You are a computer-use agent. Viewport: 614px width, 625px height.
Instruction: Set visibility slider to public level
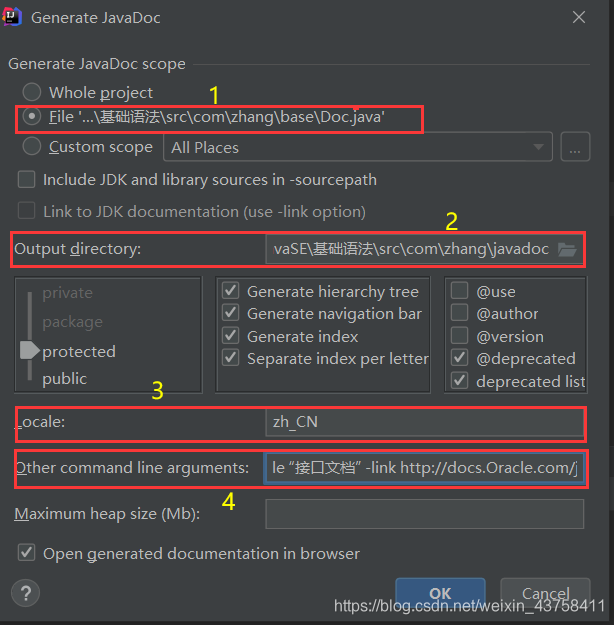click(65, 379)
